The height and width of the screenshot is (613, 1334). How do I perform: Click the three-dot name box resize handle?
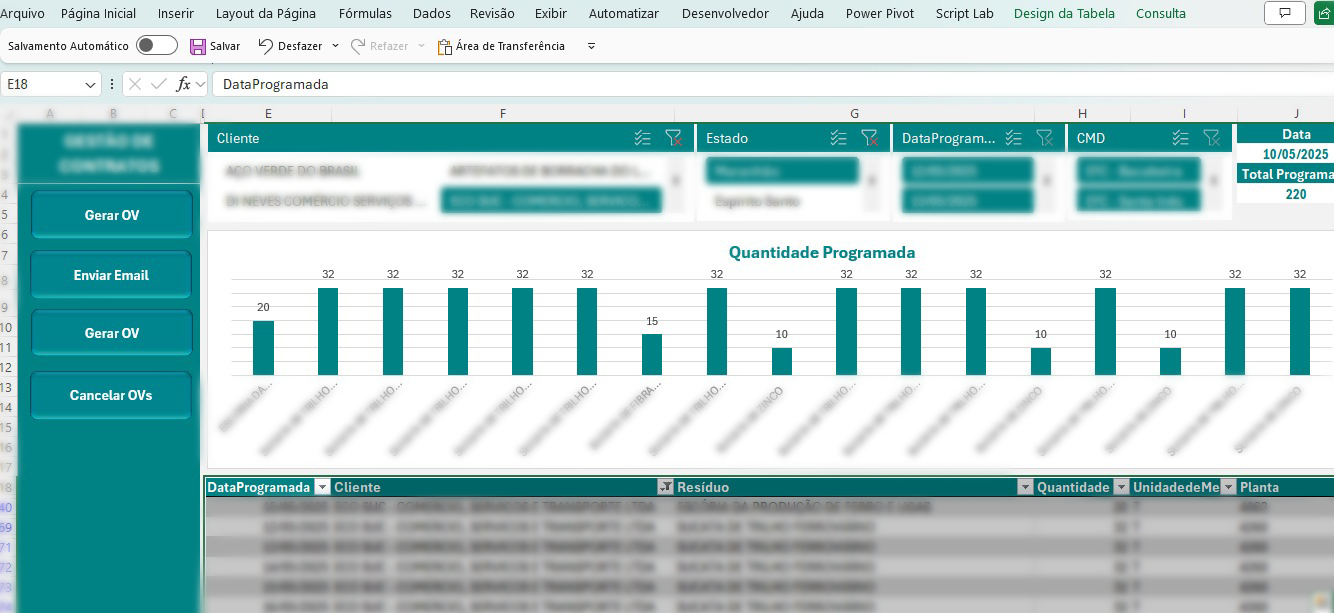pos(112,84)
